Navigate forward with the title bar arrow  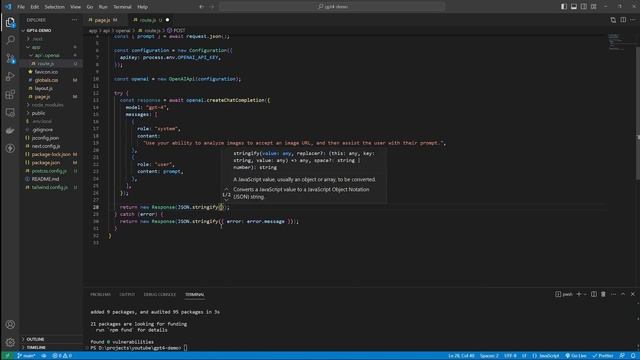[x=212, y=7]
